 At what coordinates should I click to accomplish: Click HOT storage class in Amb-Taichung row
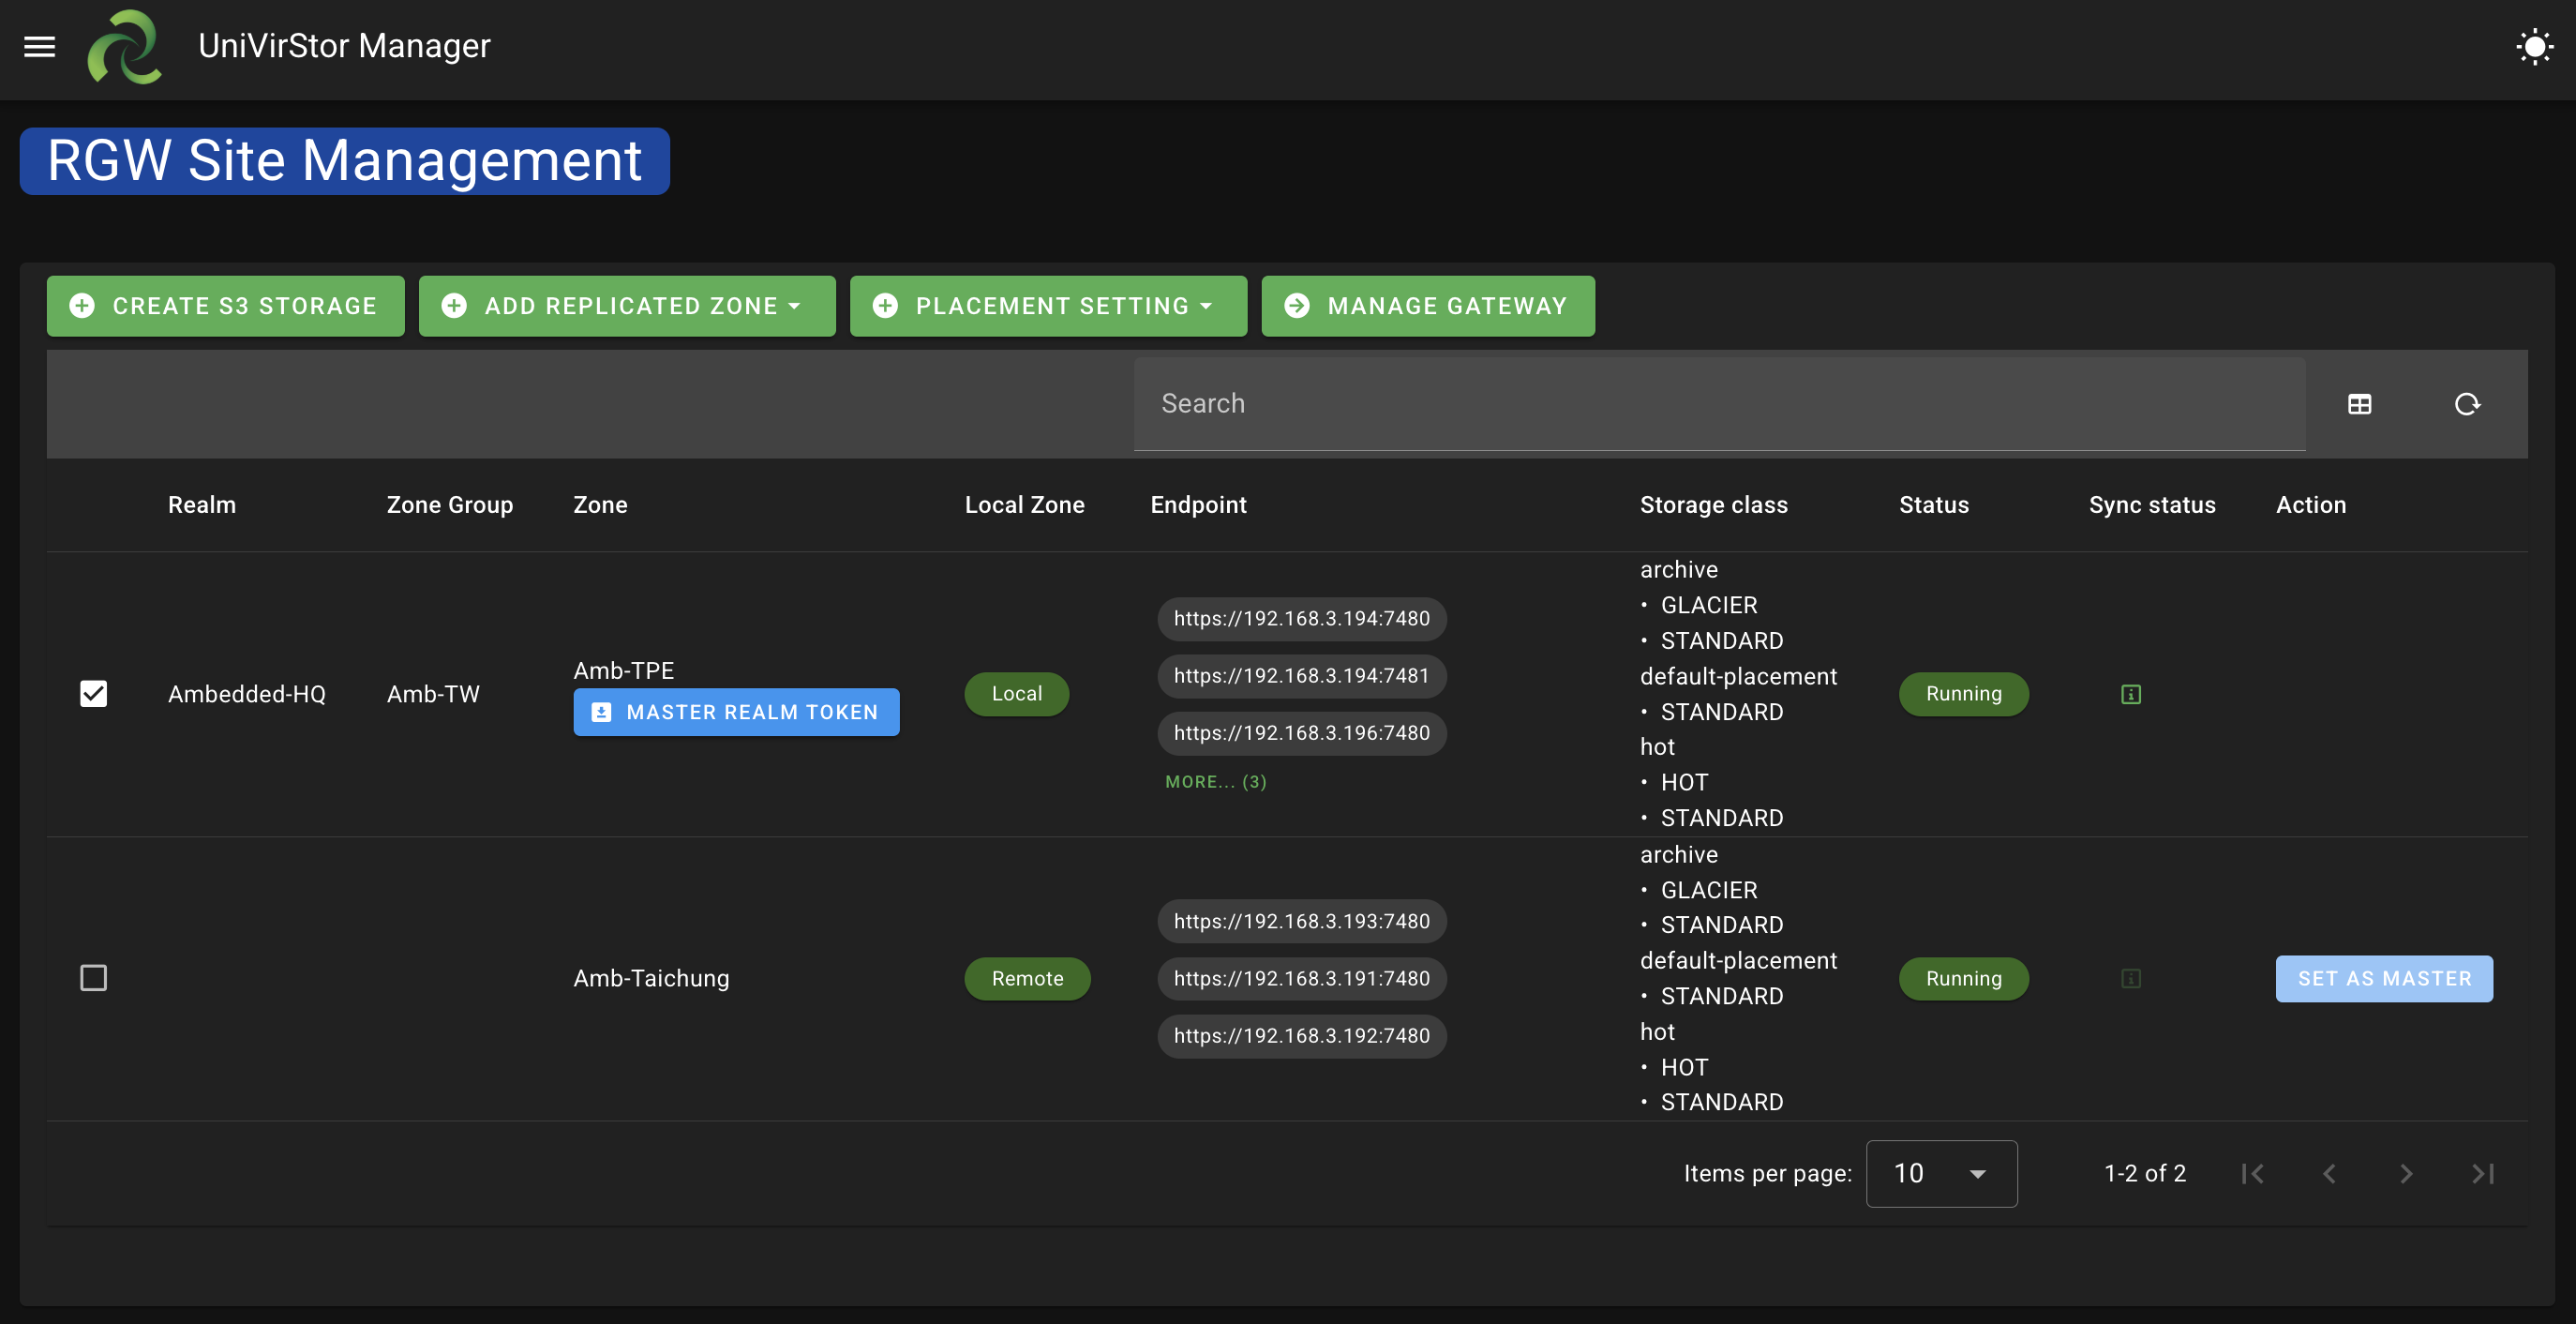coord(1684,1067)
